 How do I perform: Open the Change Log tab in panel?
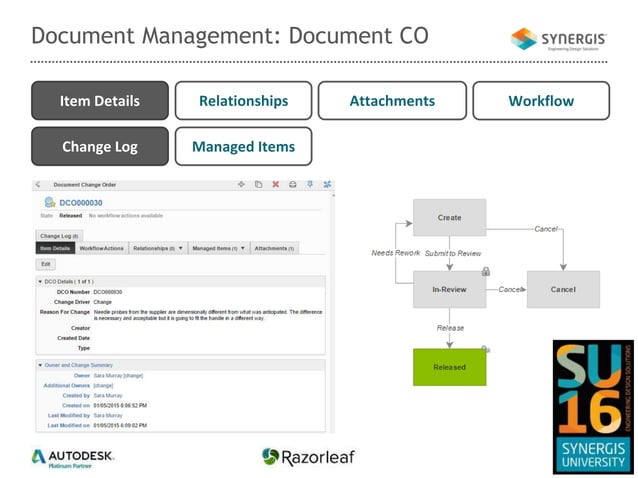pos(59,236)
